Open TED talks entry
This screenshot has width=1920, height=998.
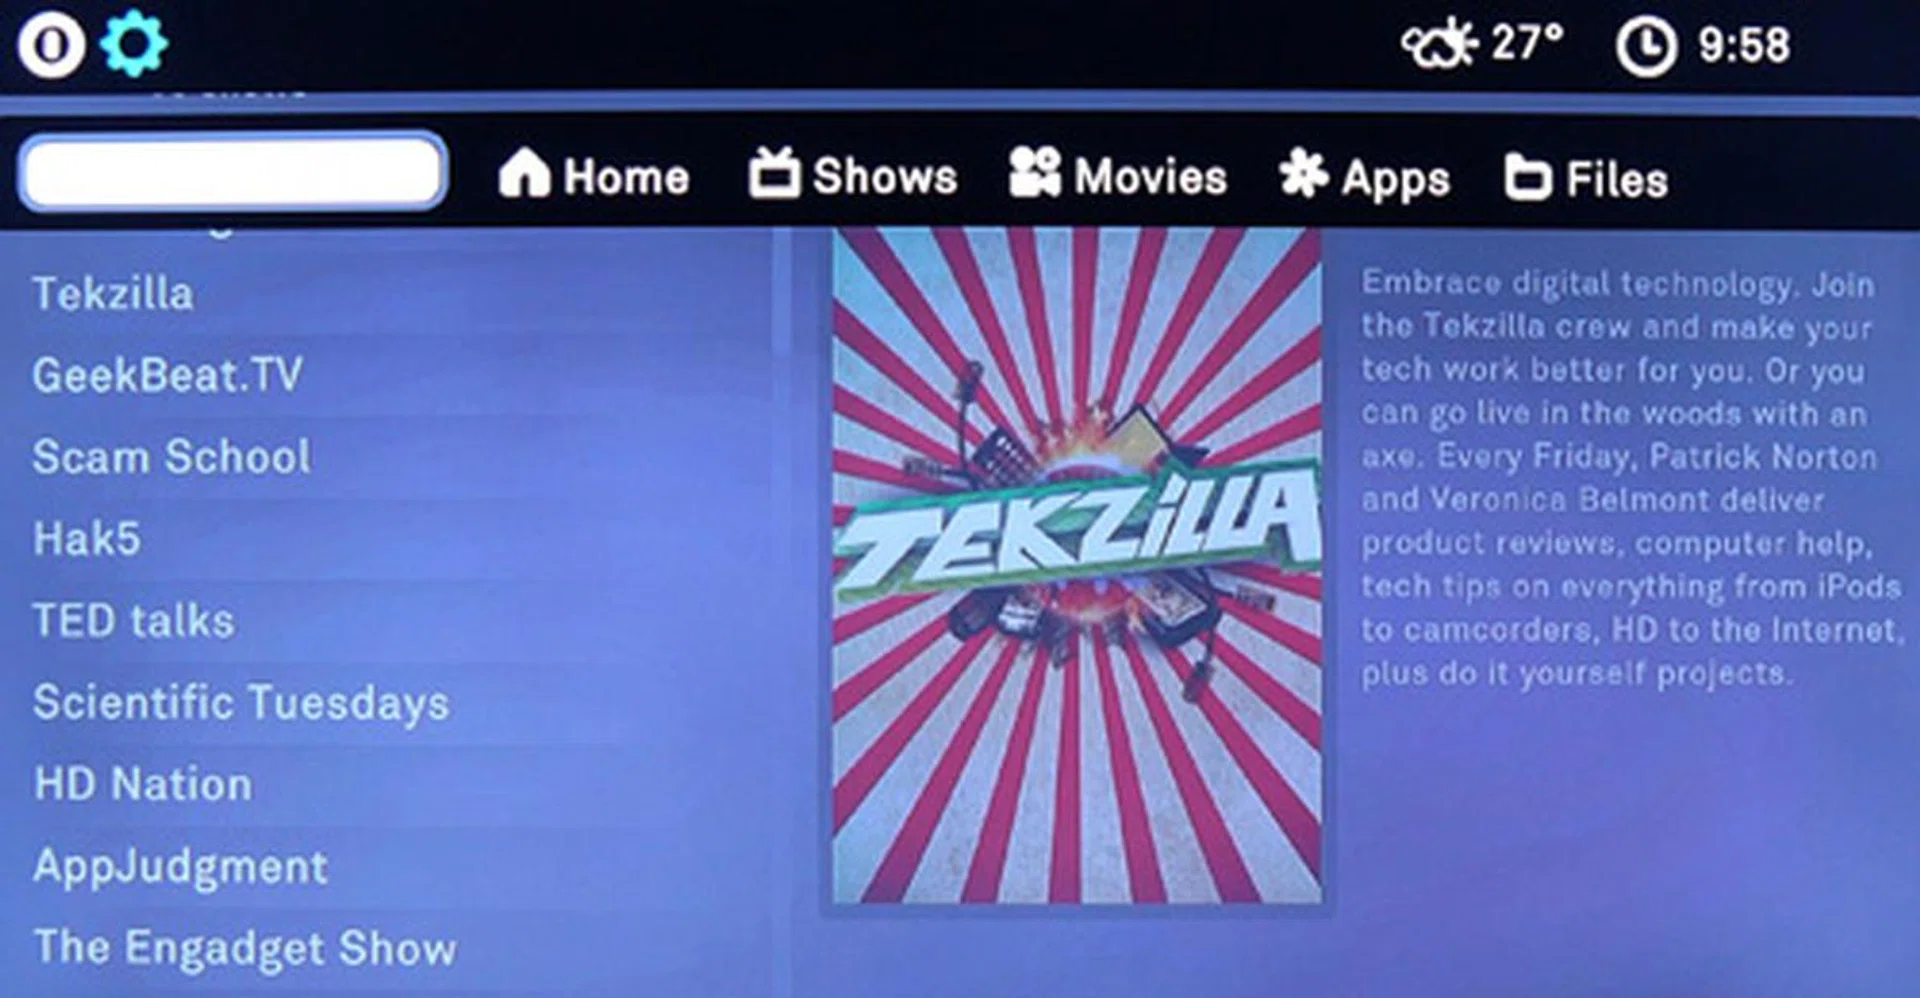point(134,621)
